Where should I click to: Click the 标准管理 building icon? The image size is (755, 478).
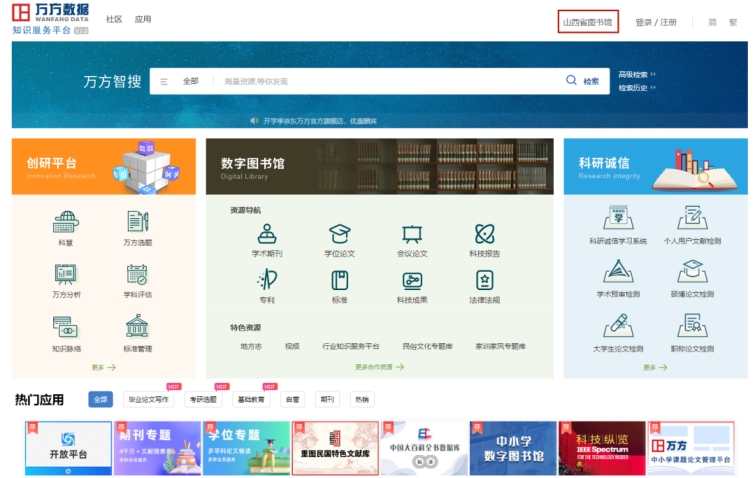tap(137, 327)
